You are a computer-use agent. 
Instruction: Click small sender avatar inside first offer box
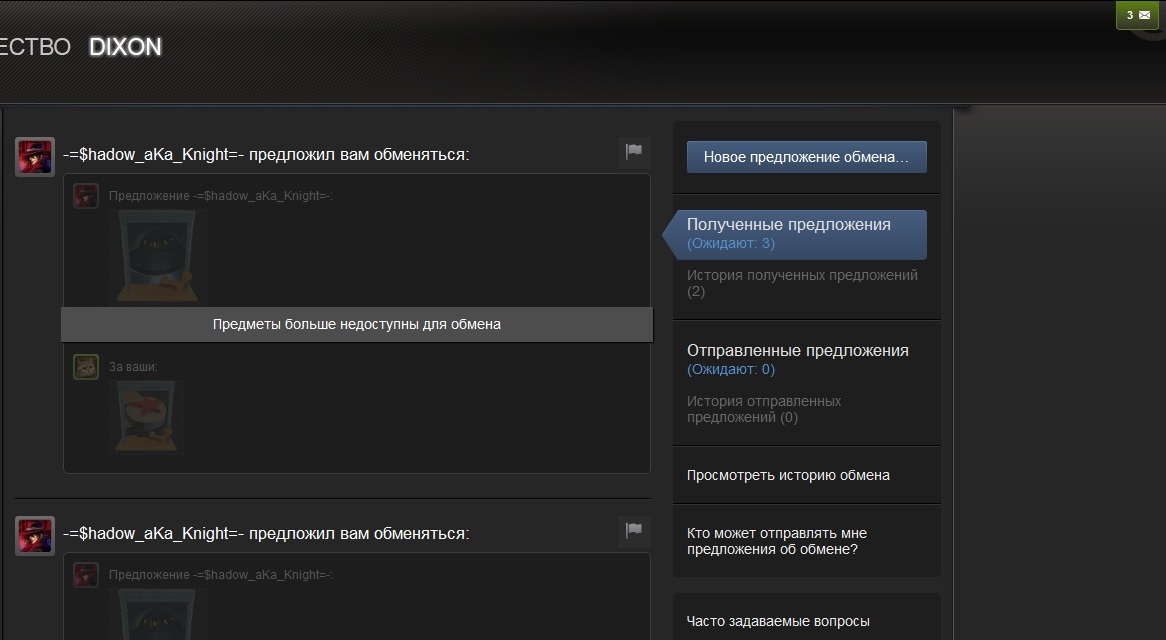(86, 196)
